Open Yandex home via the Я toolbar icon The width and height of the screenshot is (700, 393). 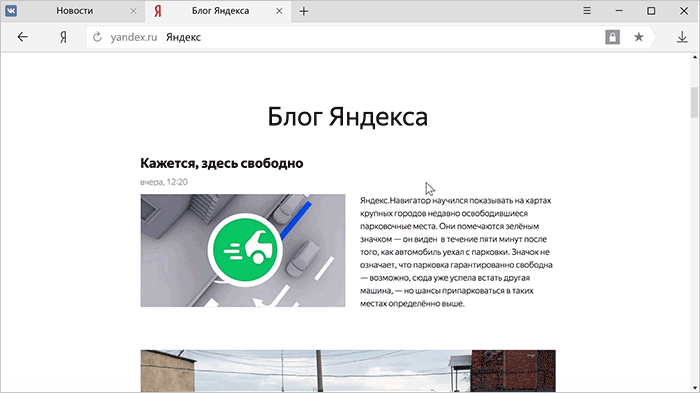click(x=63, y=37)
